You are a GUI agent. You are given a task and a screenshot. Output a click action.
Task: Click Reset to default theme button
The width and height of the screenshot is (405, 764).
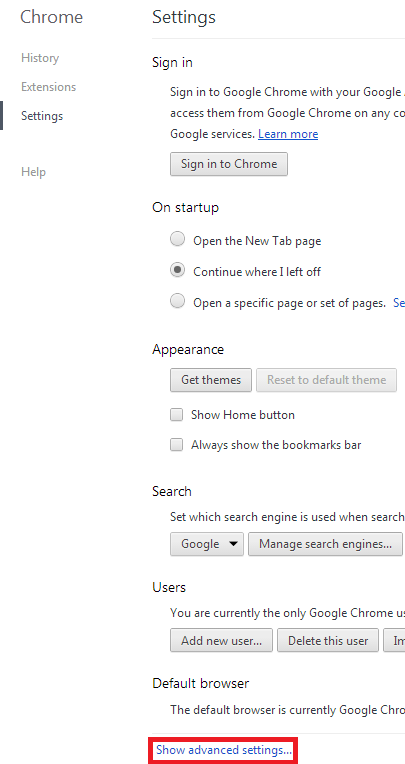click(327, 380)
